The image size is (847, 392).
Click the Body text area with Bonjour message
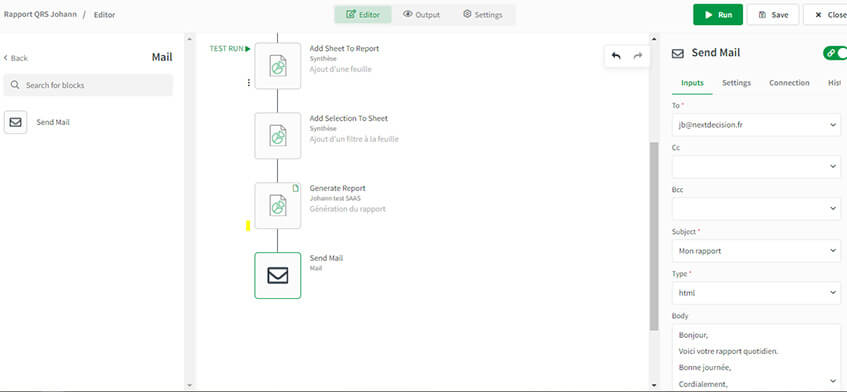pyautogui.click(x=756, y=358)
